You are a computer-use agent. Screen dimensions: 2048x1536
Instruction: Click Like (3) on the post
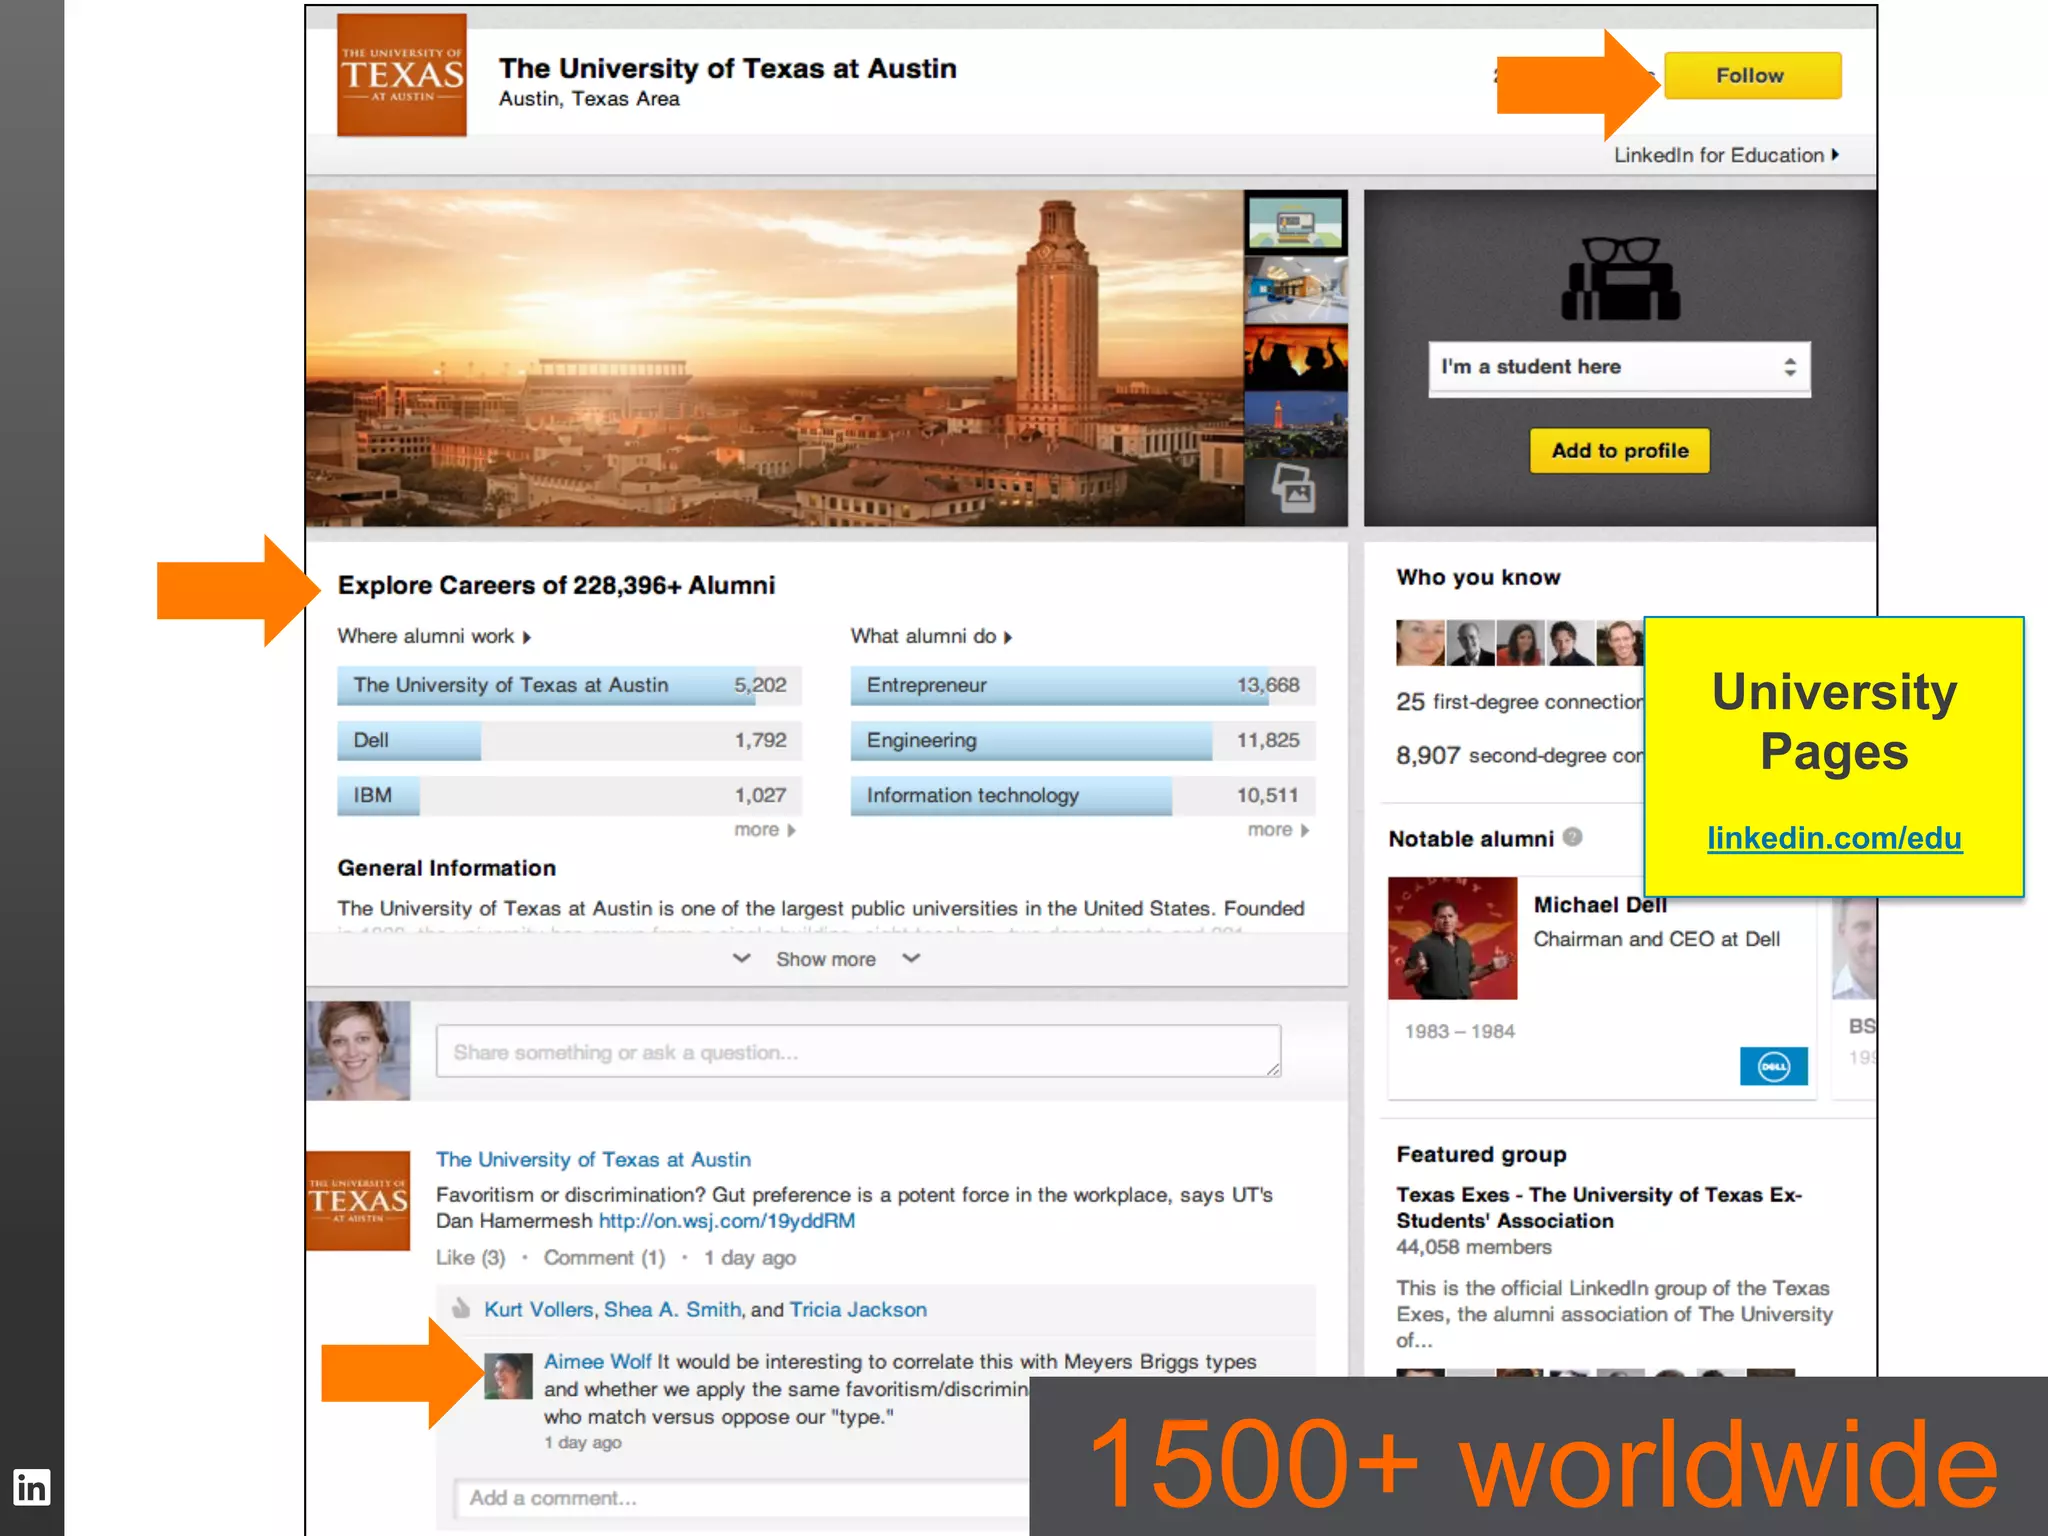(471, 1258)
